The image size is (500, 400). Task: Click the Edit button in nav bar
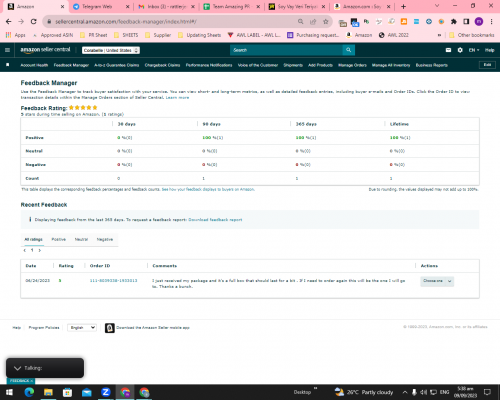click(x=487, y=65)
